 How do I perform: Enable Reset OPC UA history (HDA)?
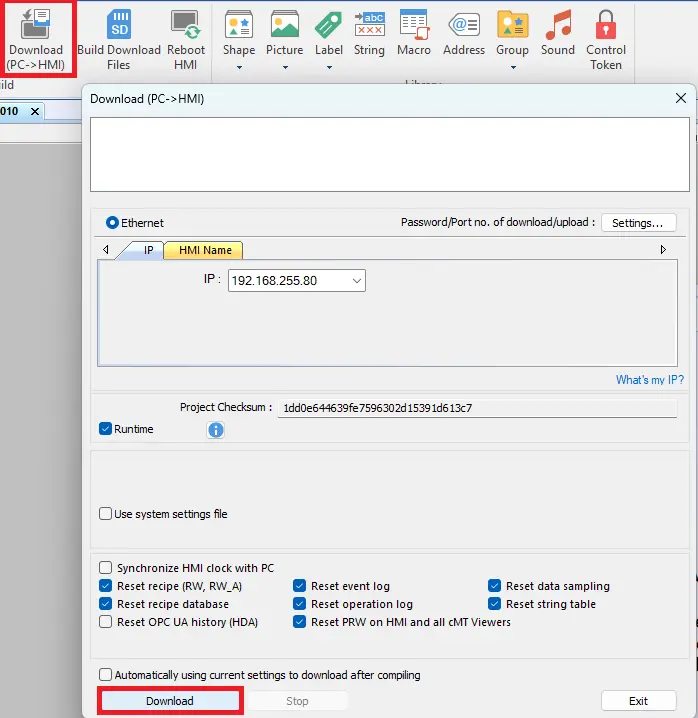coord(105,621)
